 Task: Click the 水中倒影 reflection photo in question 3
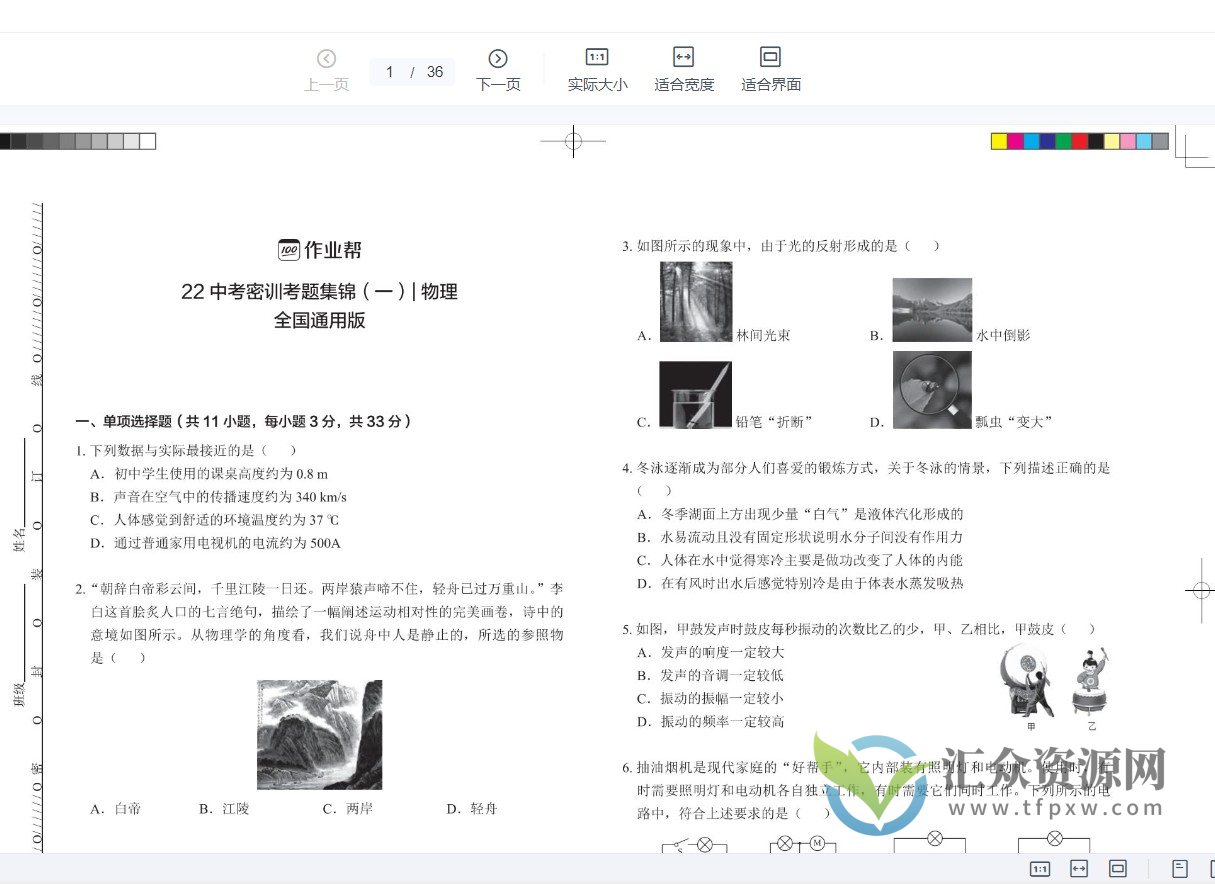(932, 308)
